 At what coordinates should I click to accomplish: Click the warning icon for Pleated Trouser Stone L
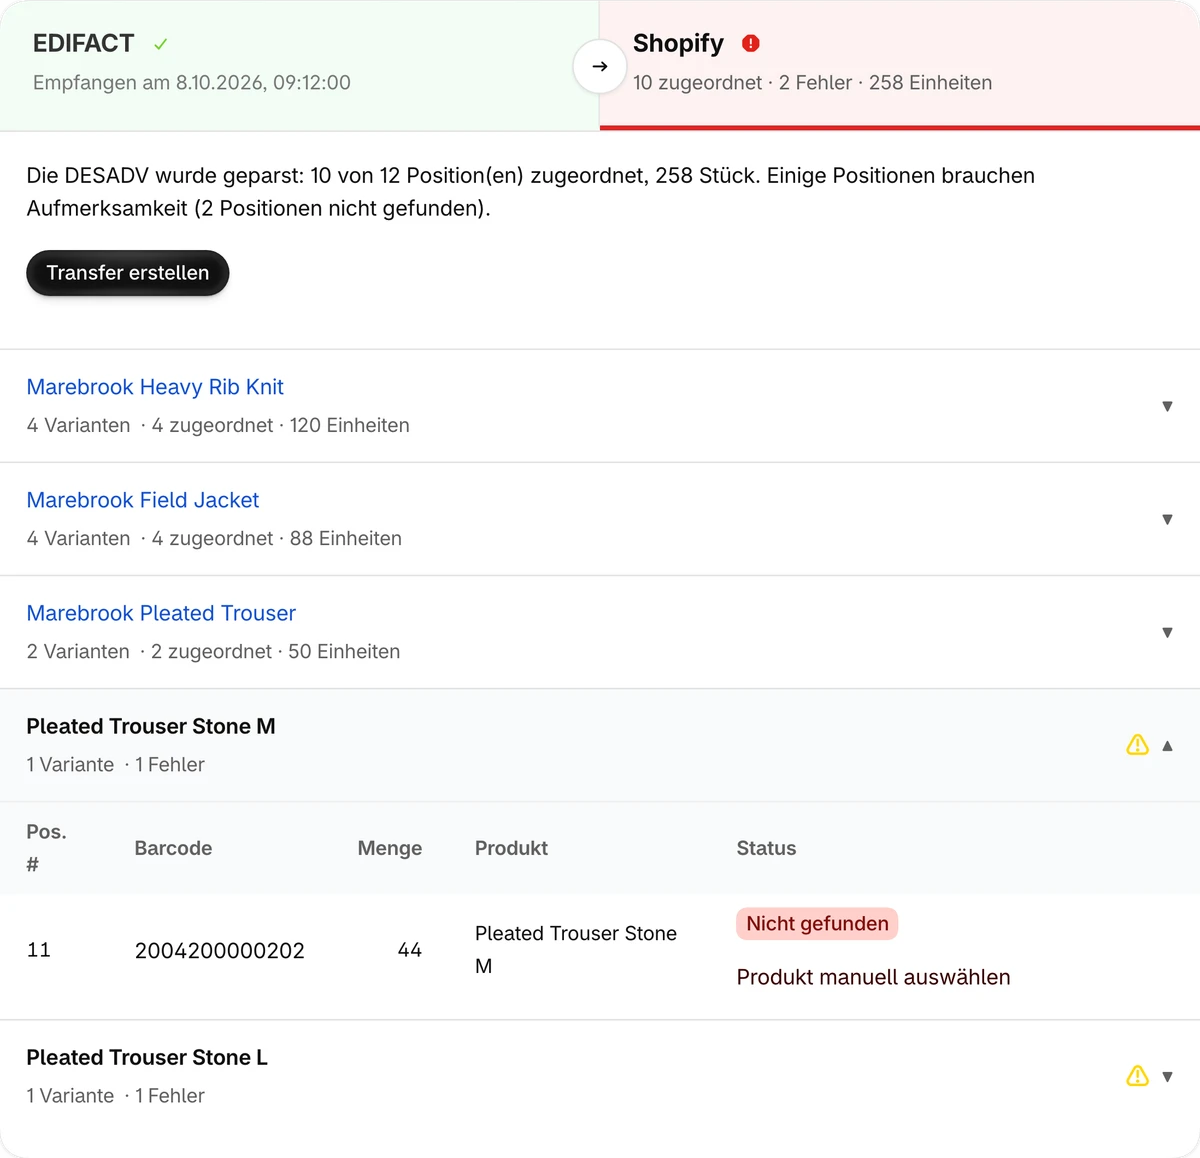1138,1076
